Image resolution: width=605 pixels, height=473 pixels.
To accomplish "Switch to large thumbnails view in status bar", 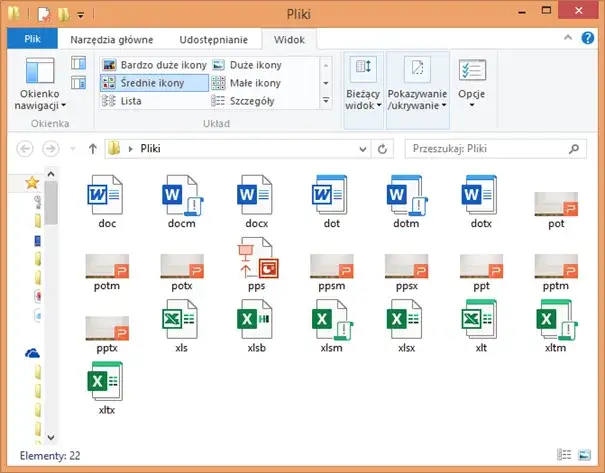I will click(x=583, y=455).
